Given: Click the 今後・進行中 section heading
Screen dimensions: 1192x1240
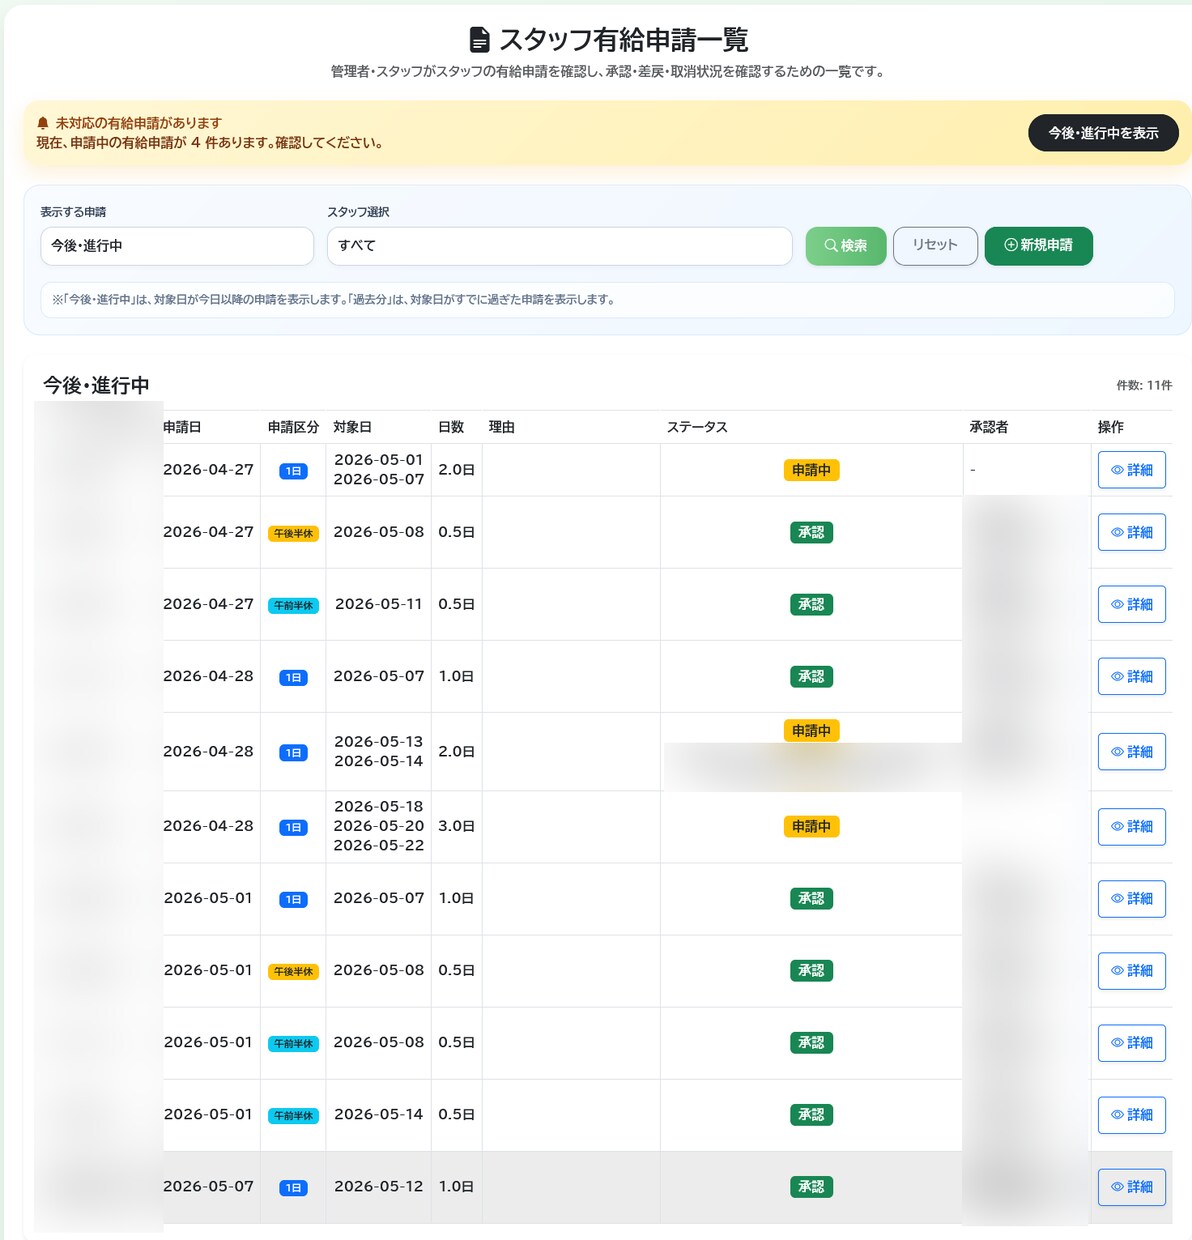Looking at the screenshot, I should [x=96, y=385].
